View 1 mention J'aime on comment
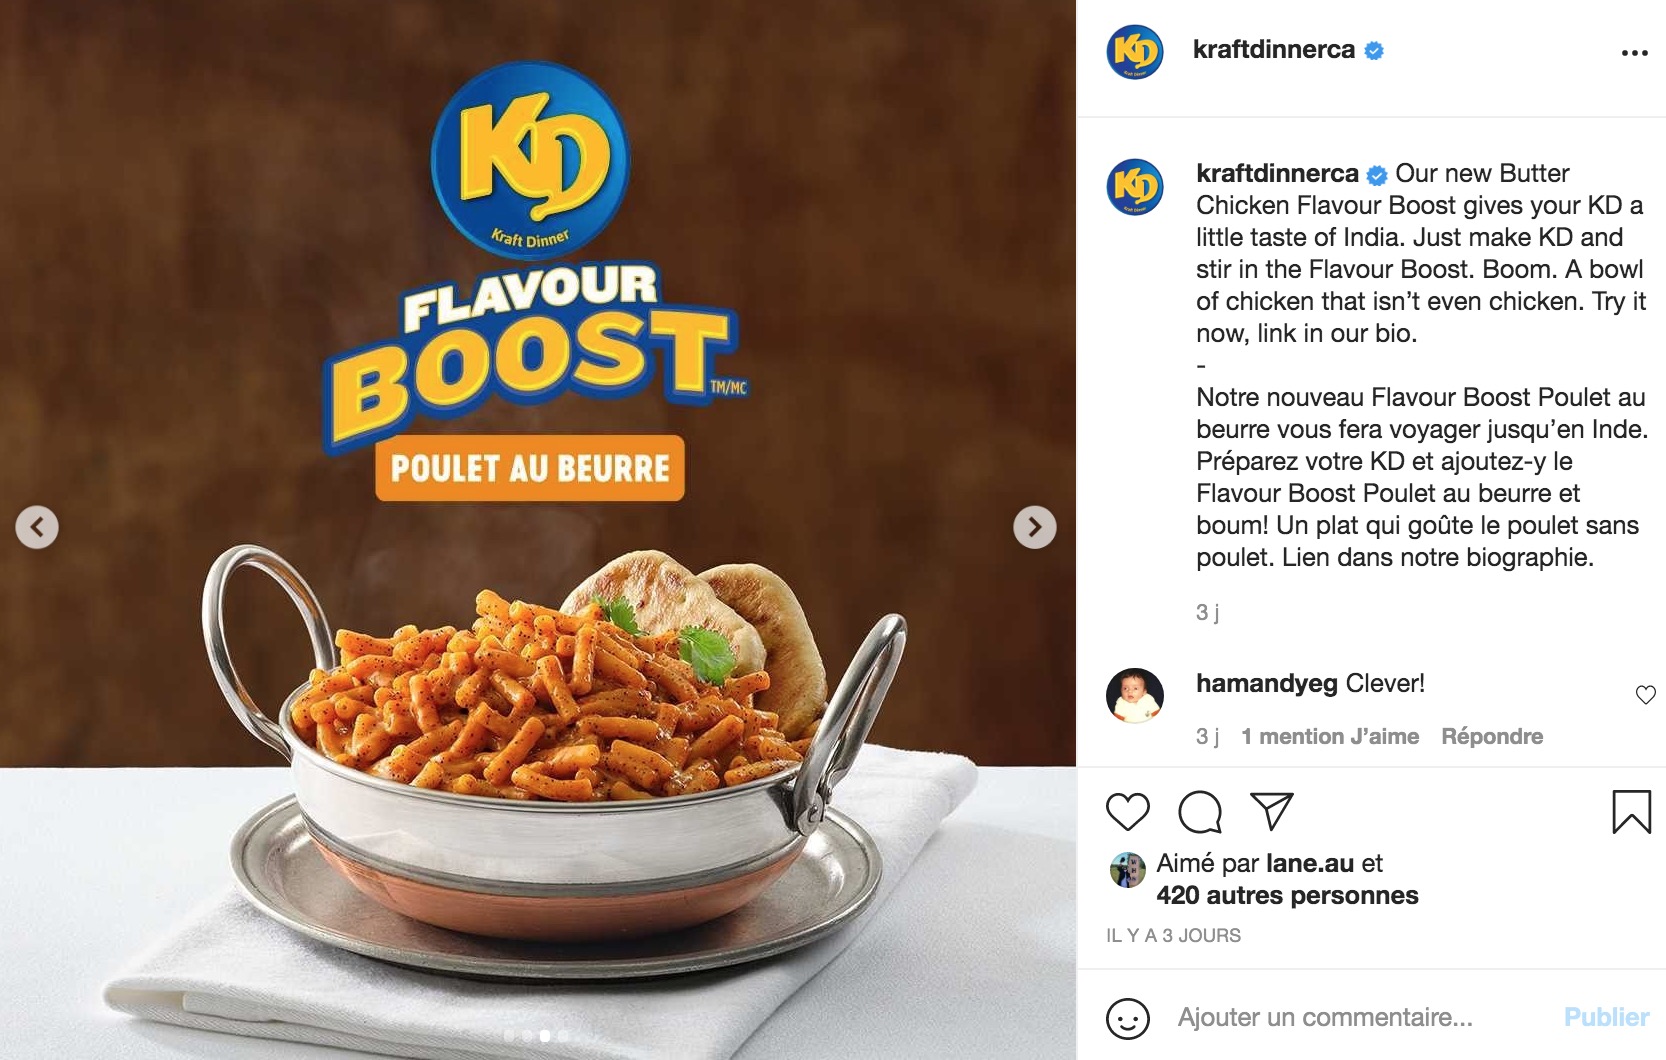 (1330, 736)
